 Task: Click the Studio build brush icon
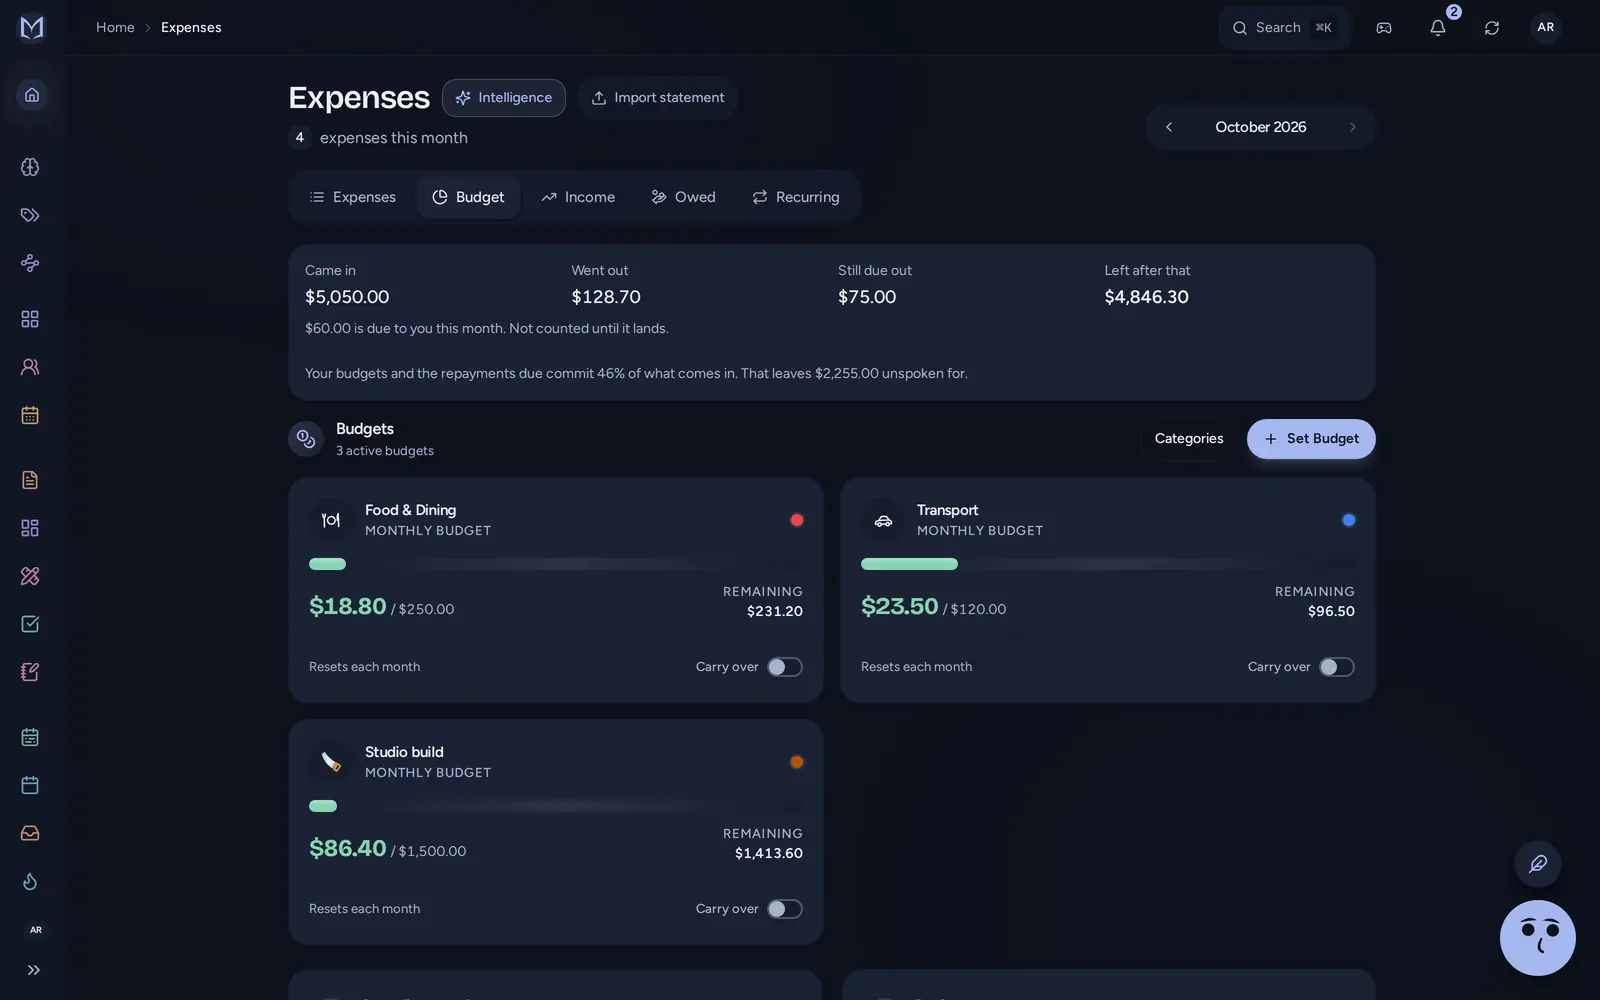pyautogui.click(x=331, y=762)
